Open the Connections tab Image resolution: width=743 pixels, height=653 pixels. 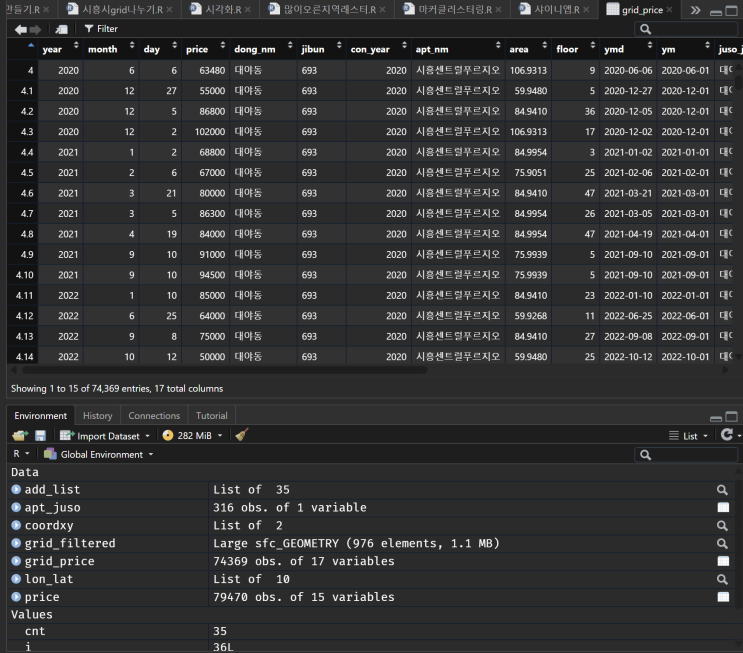click(154, 416)
